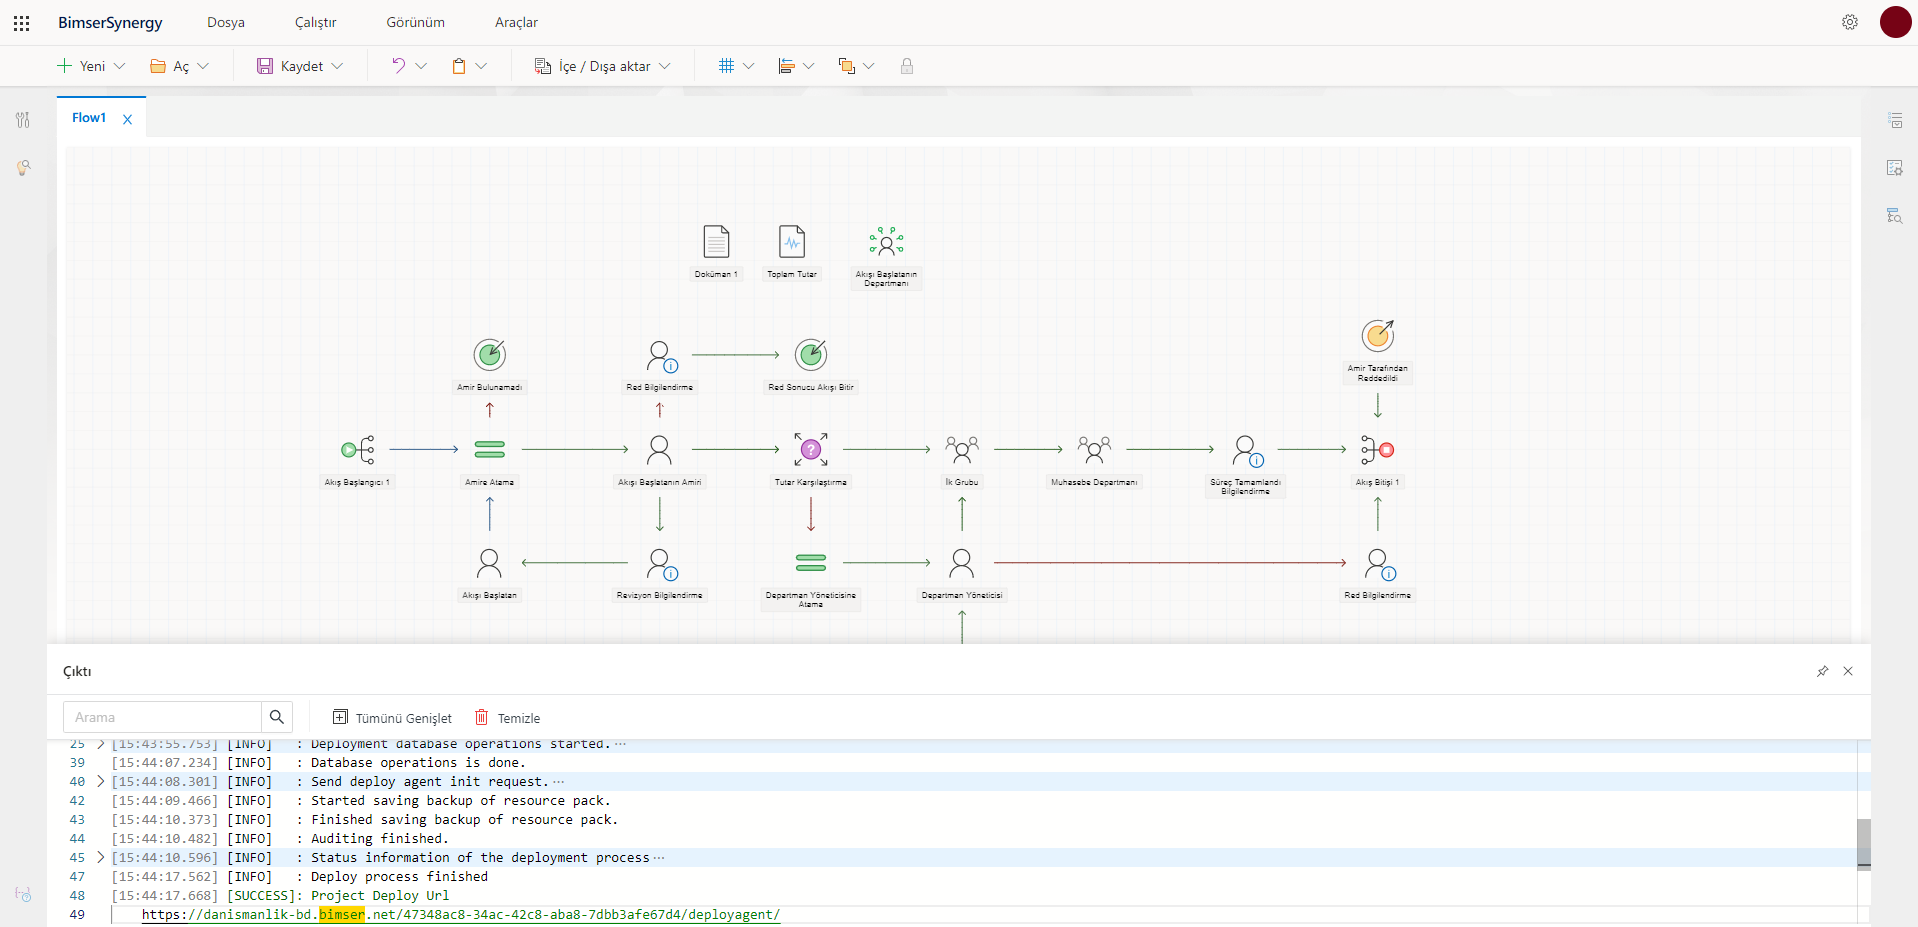Click the arrange layers icon
The width and height of the screenshot is (1918, 927).
pos(847,66)
